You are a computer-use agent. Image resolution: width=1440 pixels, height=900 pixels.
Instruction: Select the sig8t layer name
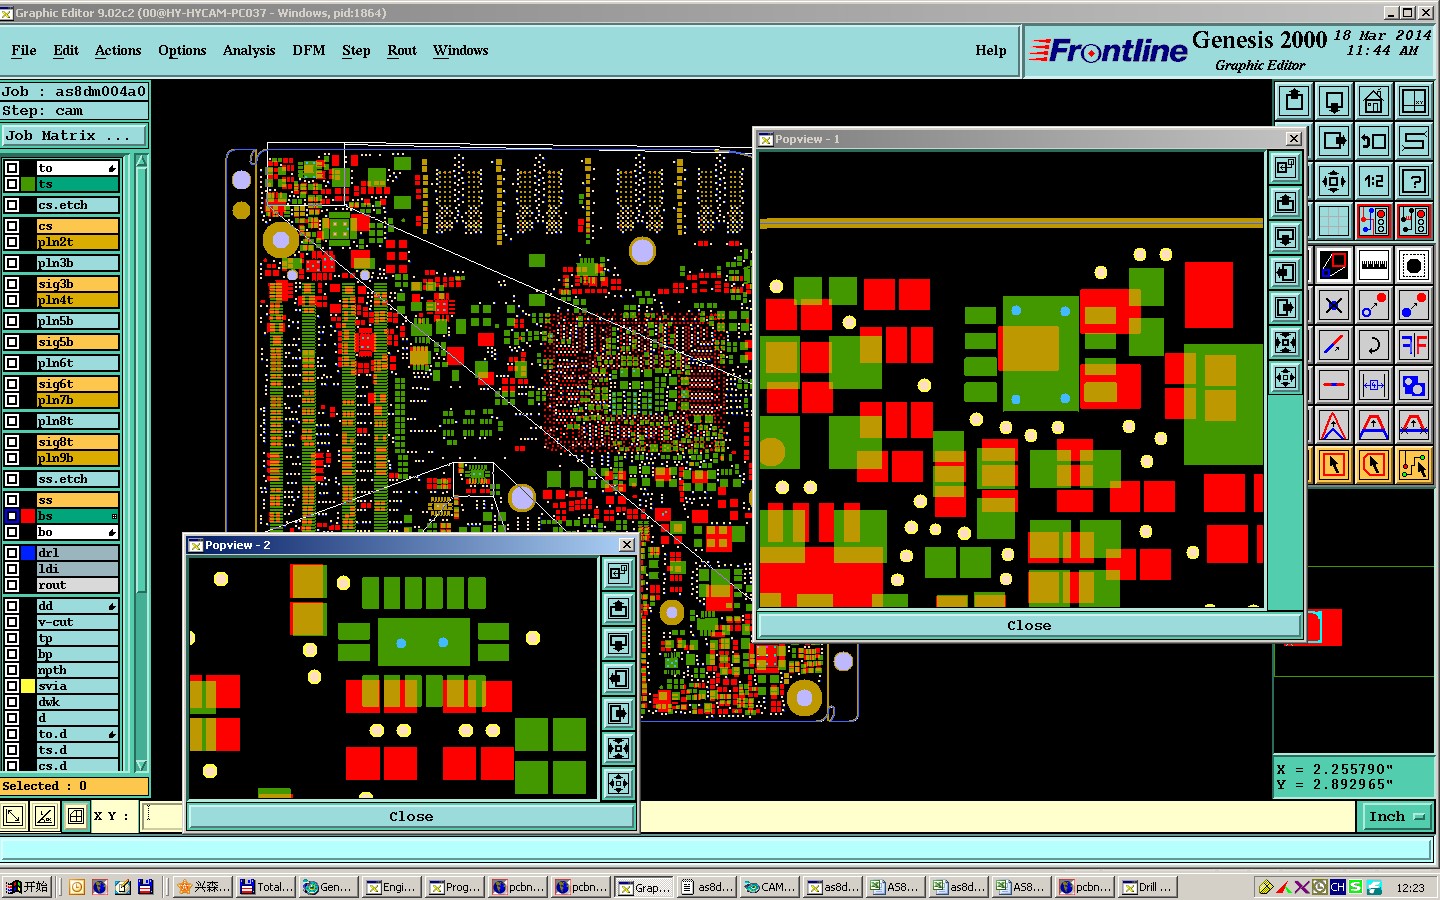78,442
